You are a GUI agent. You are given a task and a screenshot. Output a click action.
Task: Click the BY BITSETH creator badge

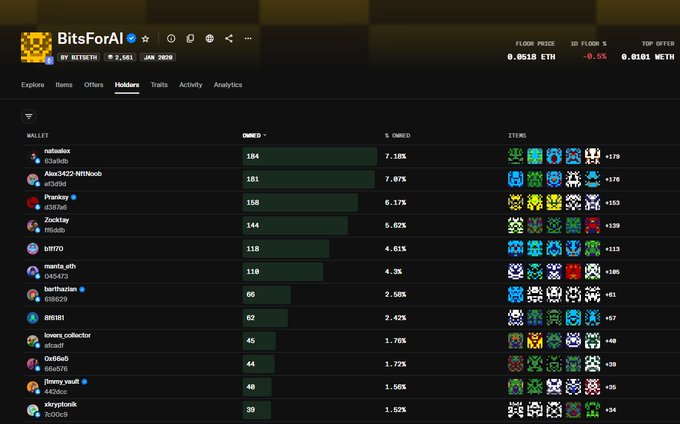pyautogui.click(x=78, y=57)
